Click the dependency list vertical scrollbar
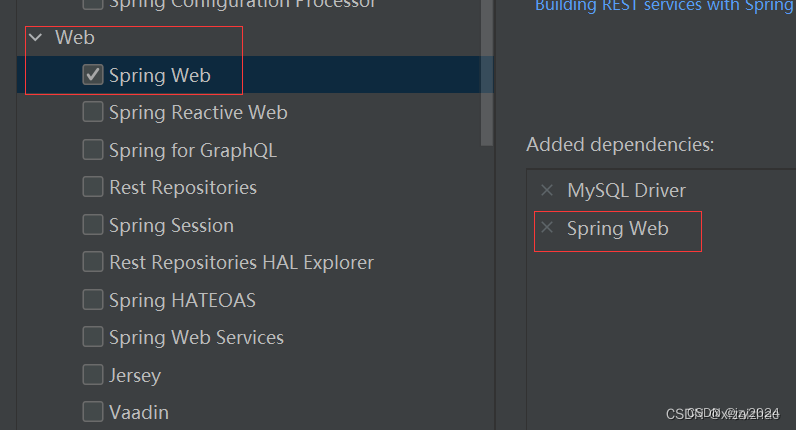Screen dimensions: 796x430 tap(487, 73)
